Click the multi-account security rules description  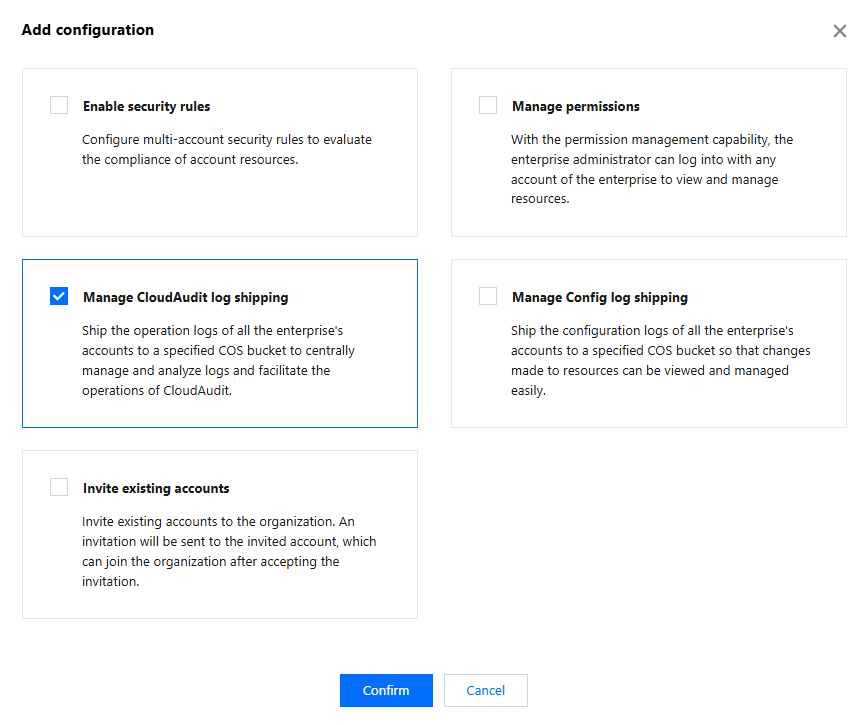coord(226,149)
